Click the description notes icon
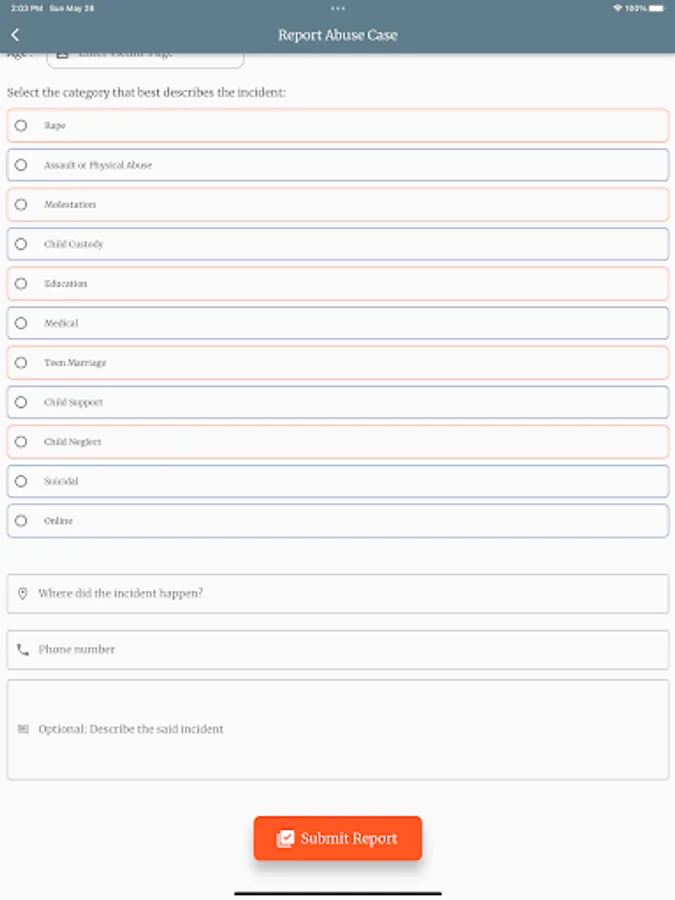The image size is (675, 900). tap(22, 729)
